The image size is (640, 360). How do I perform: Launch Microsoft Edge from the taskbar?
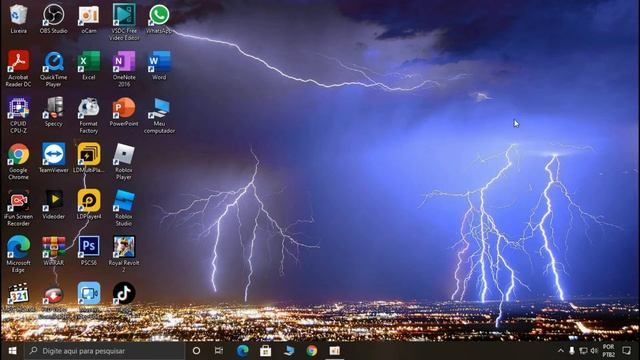(242, 351)
